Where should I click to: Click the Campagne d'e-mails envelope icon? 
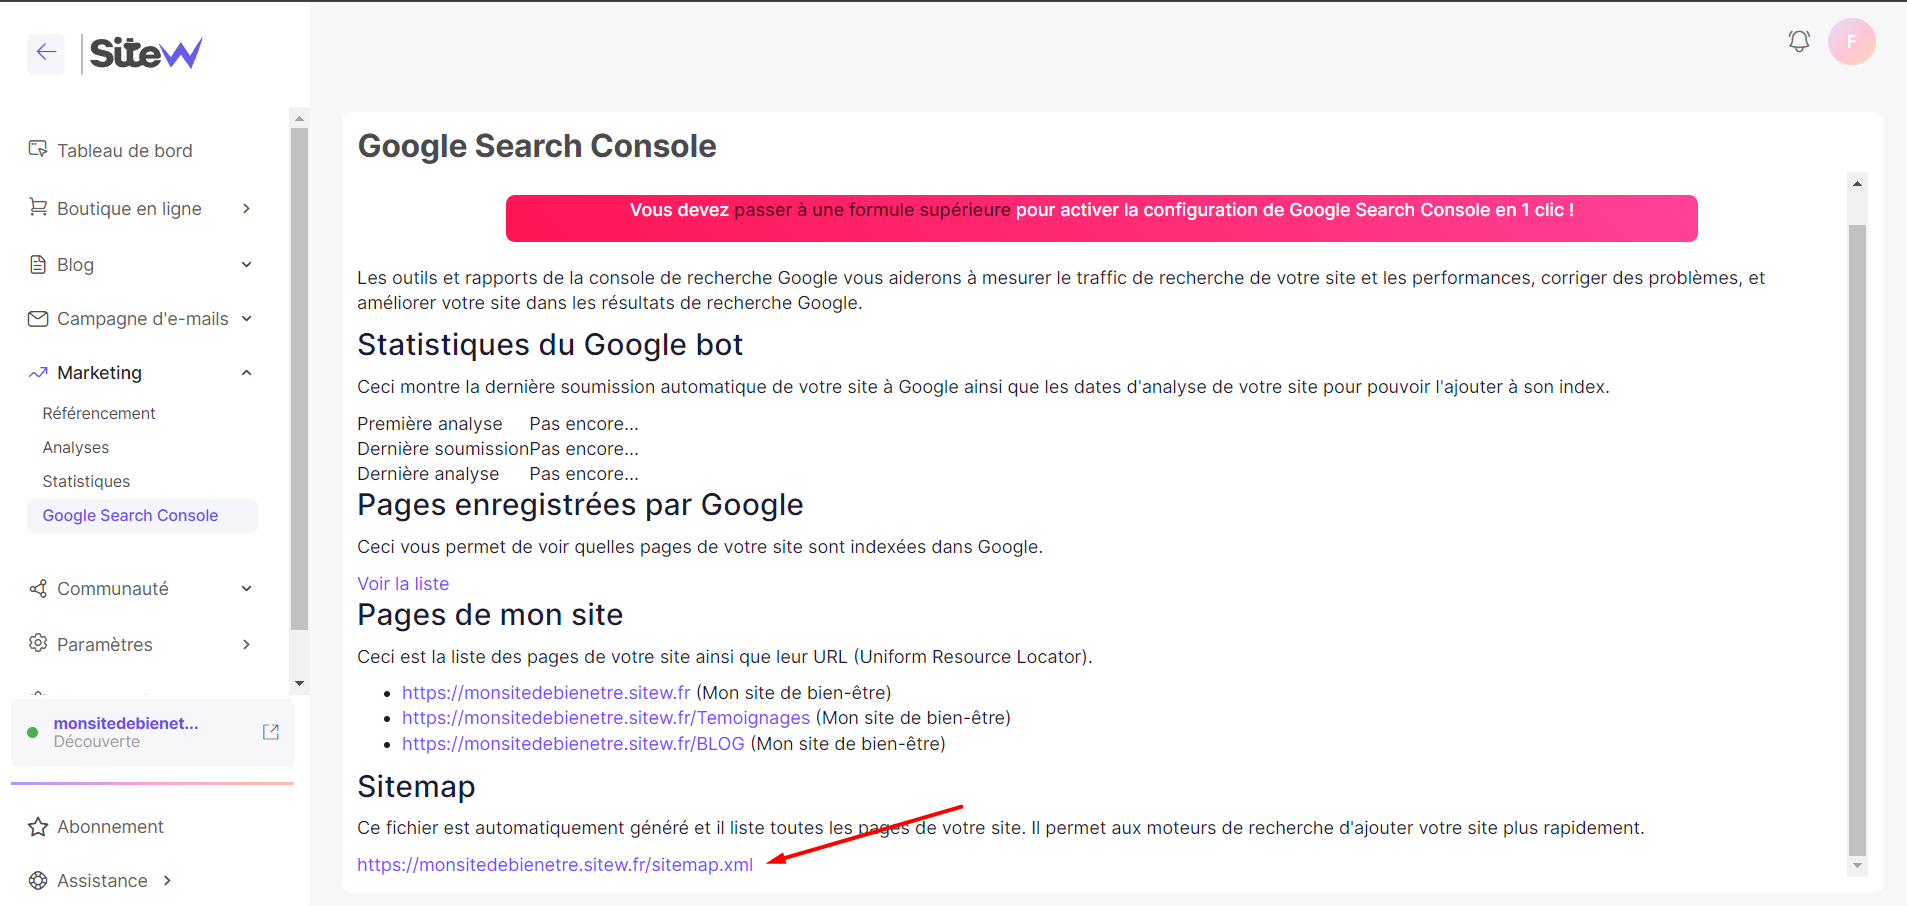click(38, 319)
